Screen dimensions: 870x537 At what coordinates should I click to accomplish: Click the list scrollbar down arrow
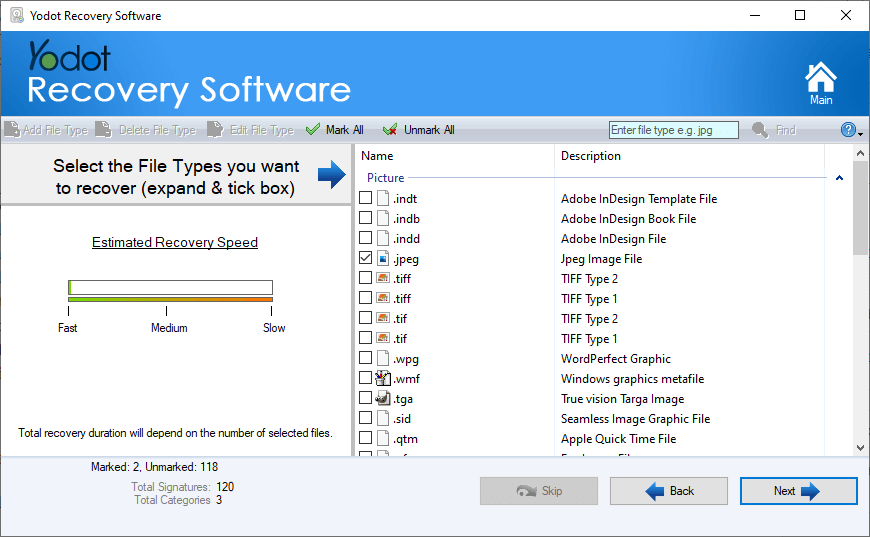tap(861, 448)
